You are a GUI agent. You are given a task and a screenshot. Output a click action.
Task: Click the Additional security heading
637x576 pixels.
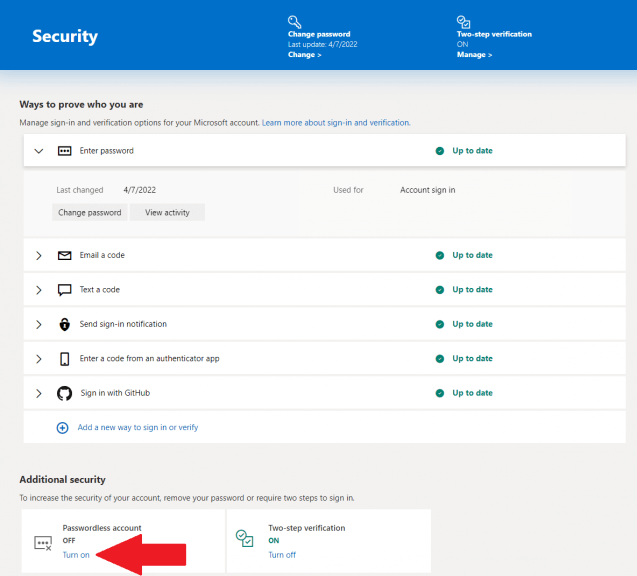coord(63,480)
